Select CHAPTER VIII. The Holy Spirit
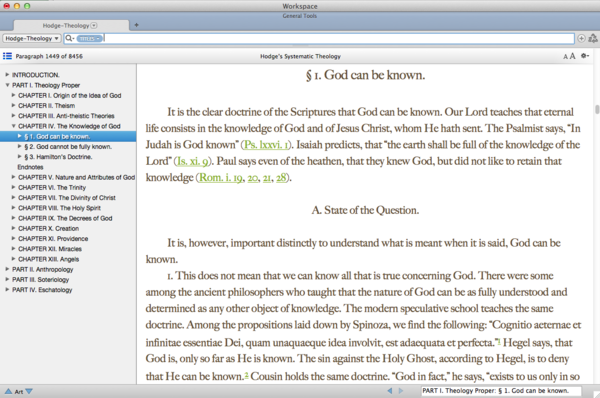This screenshot has width=600, height=398. 59,208
